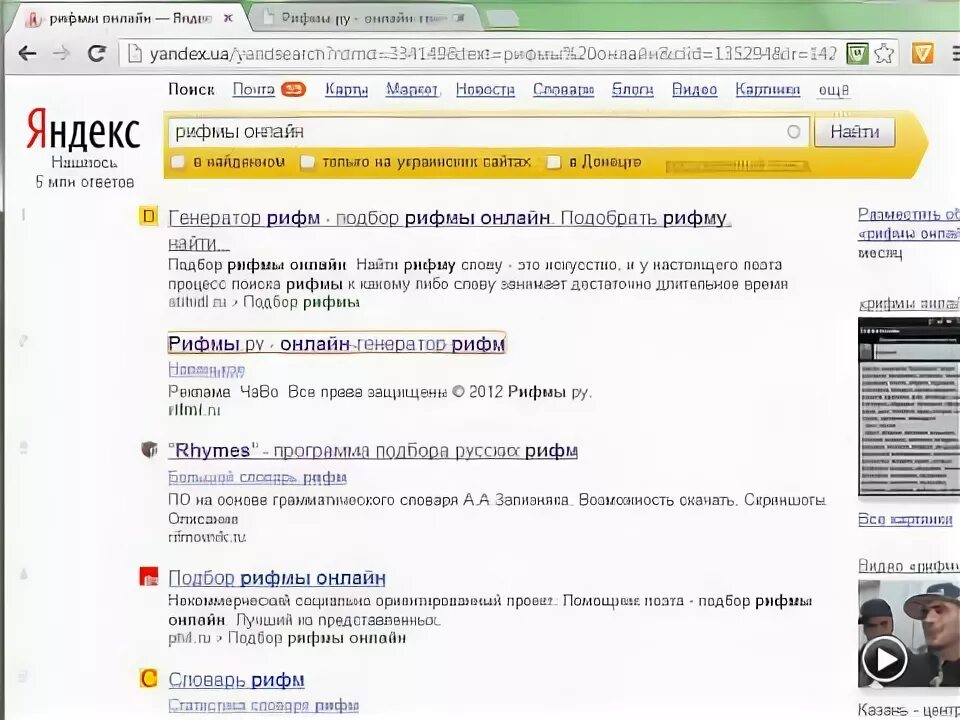This screenshot has width=960, height=720.
Task: Open result 'Генератор рифм - подбор рифмы онлайн'
Action: click(x=449, y=218)
